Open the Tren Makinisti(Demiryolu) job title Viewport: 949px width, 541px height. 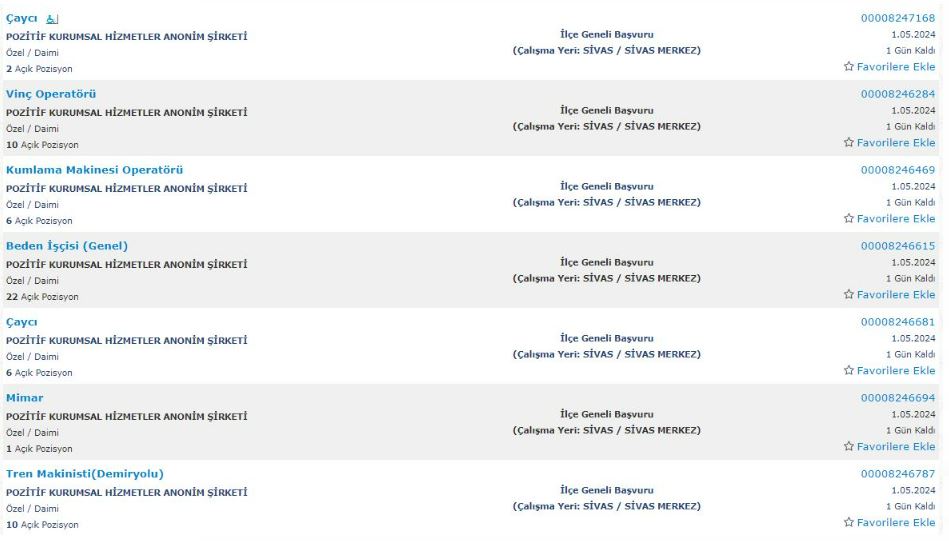click(x=85, y=474)
